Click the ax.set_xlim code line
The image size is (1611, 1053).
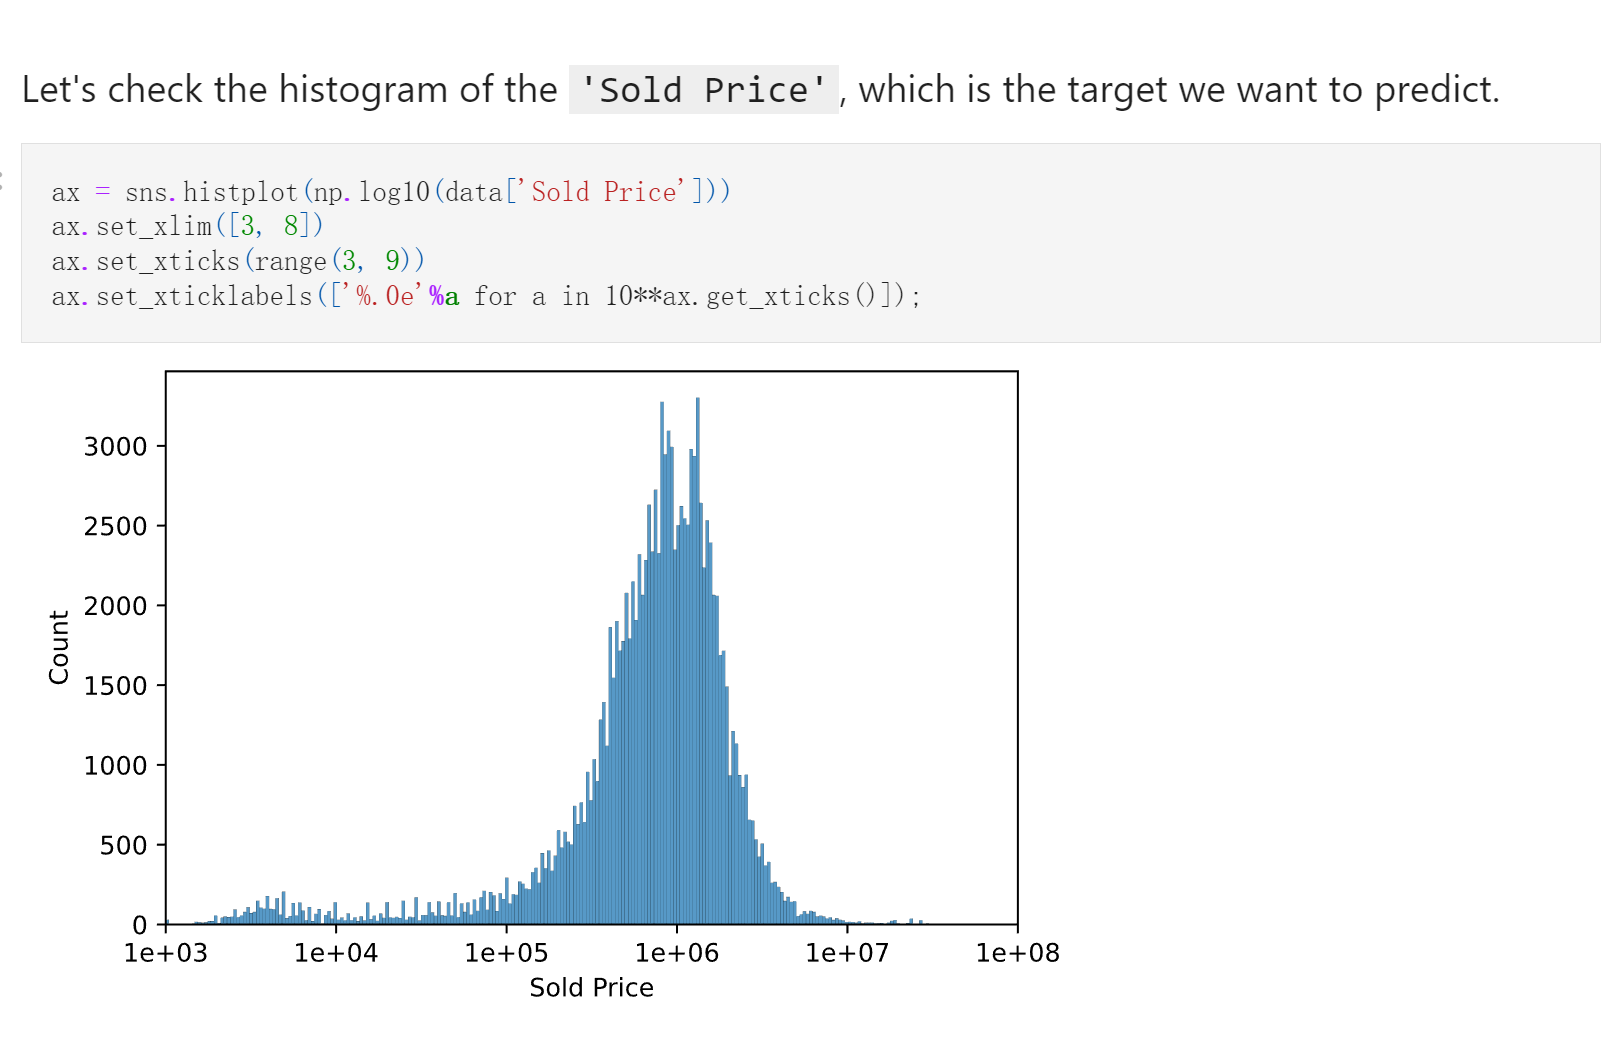(x=188, y=226)
